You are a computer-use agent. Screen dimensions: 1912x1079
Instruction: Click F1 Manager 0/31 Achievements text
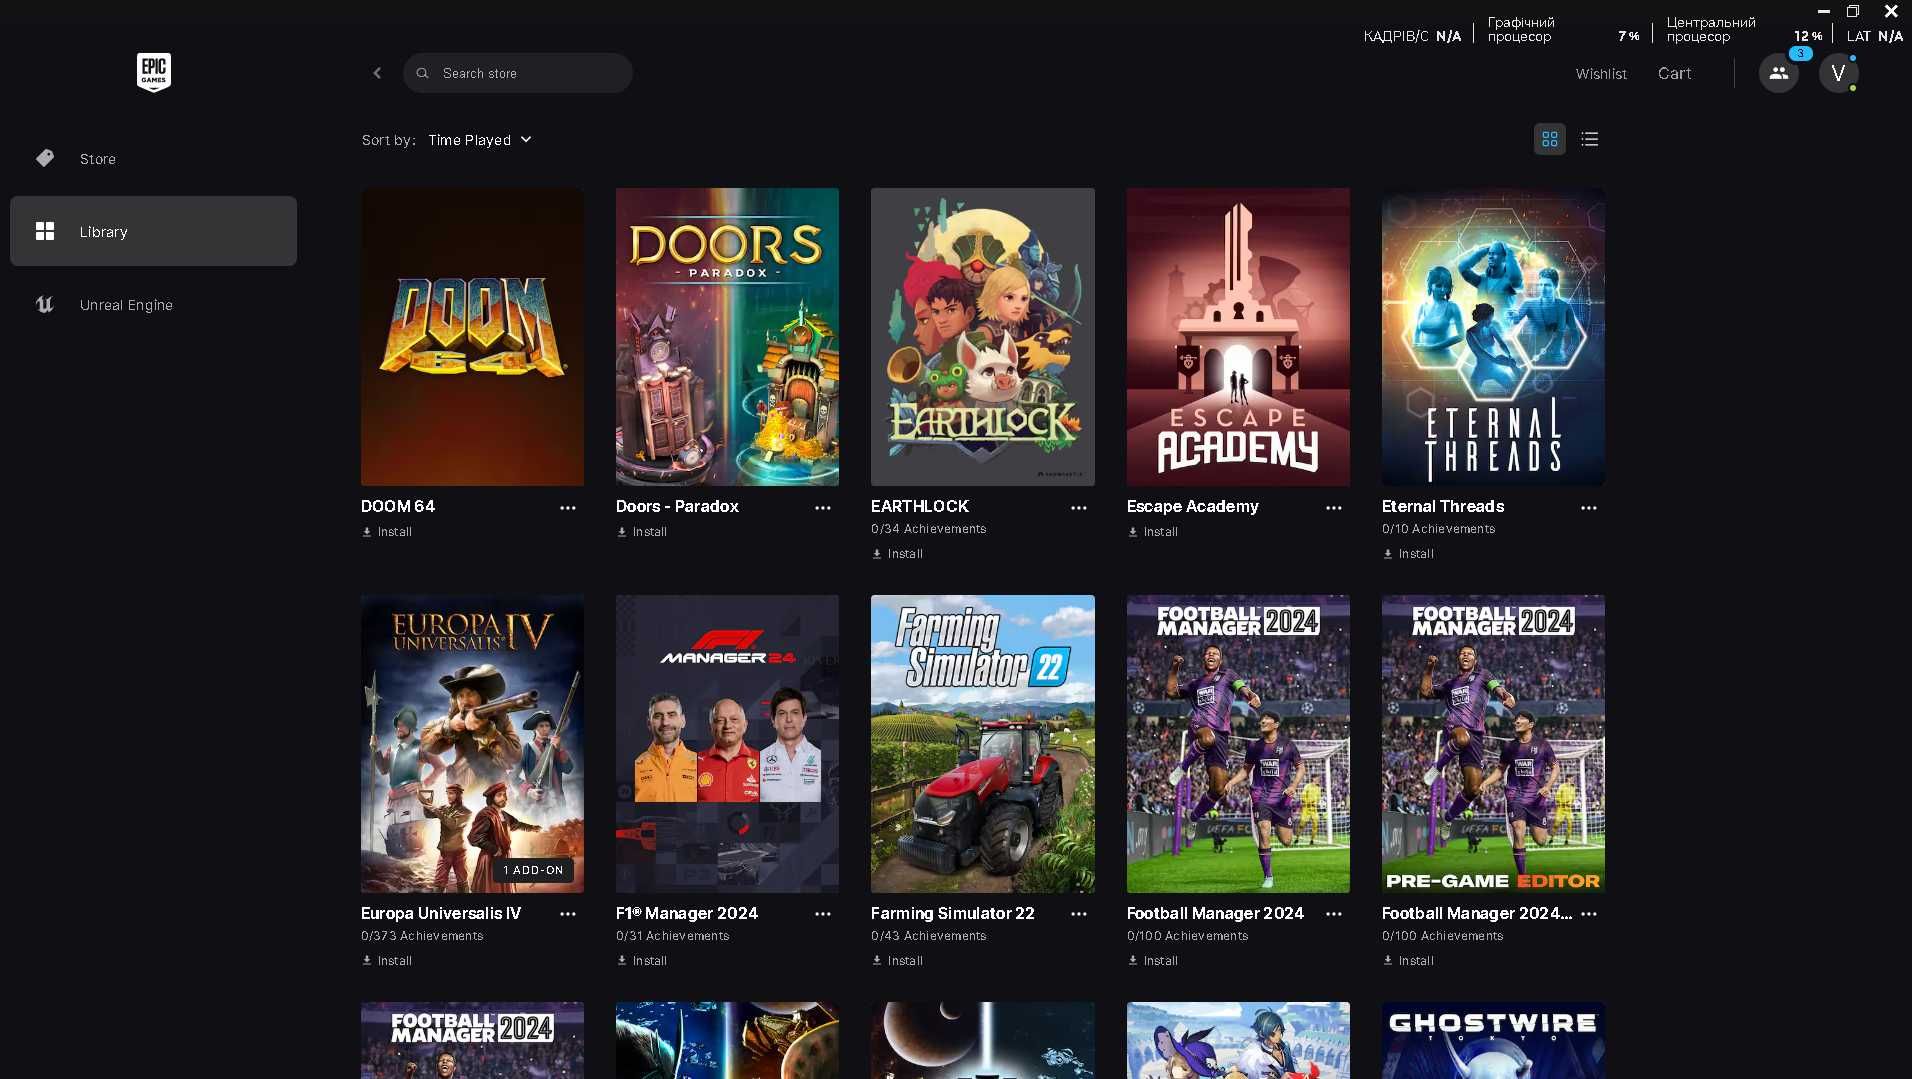click(672, 936)
